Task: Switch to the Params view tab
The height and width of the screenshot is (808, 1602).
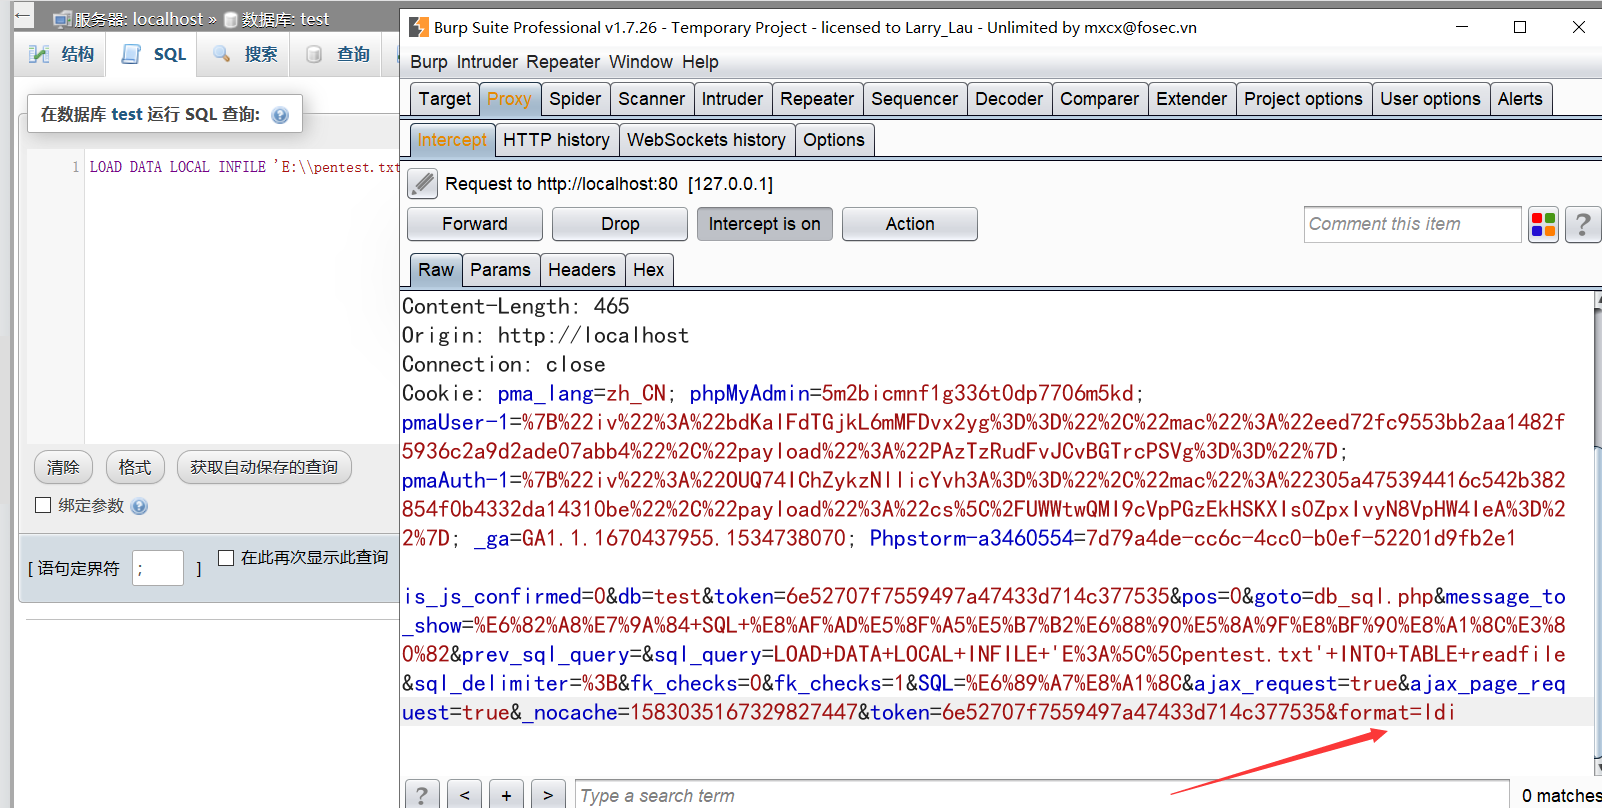Action: [x=500, y=270]
